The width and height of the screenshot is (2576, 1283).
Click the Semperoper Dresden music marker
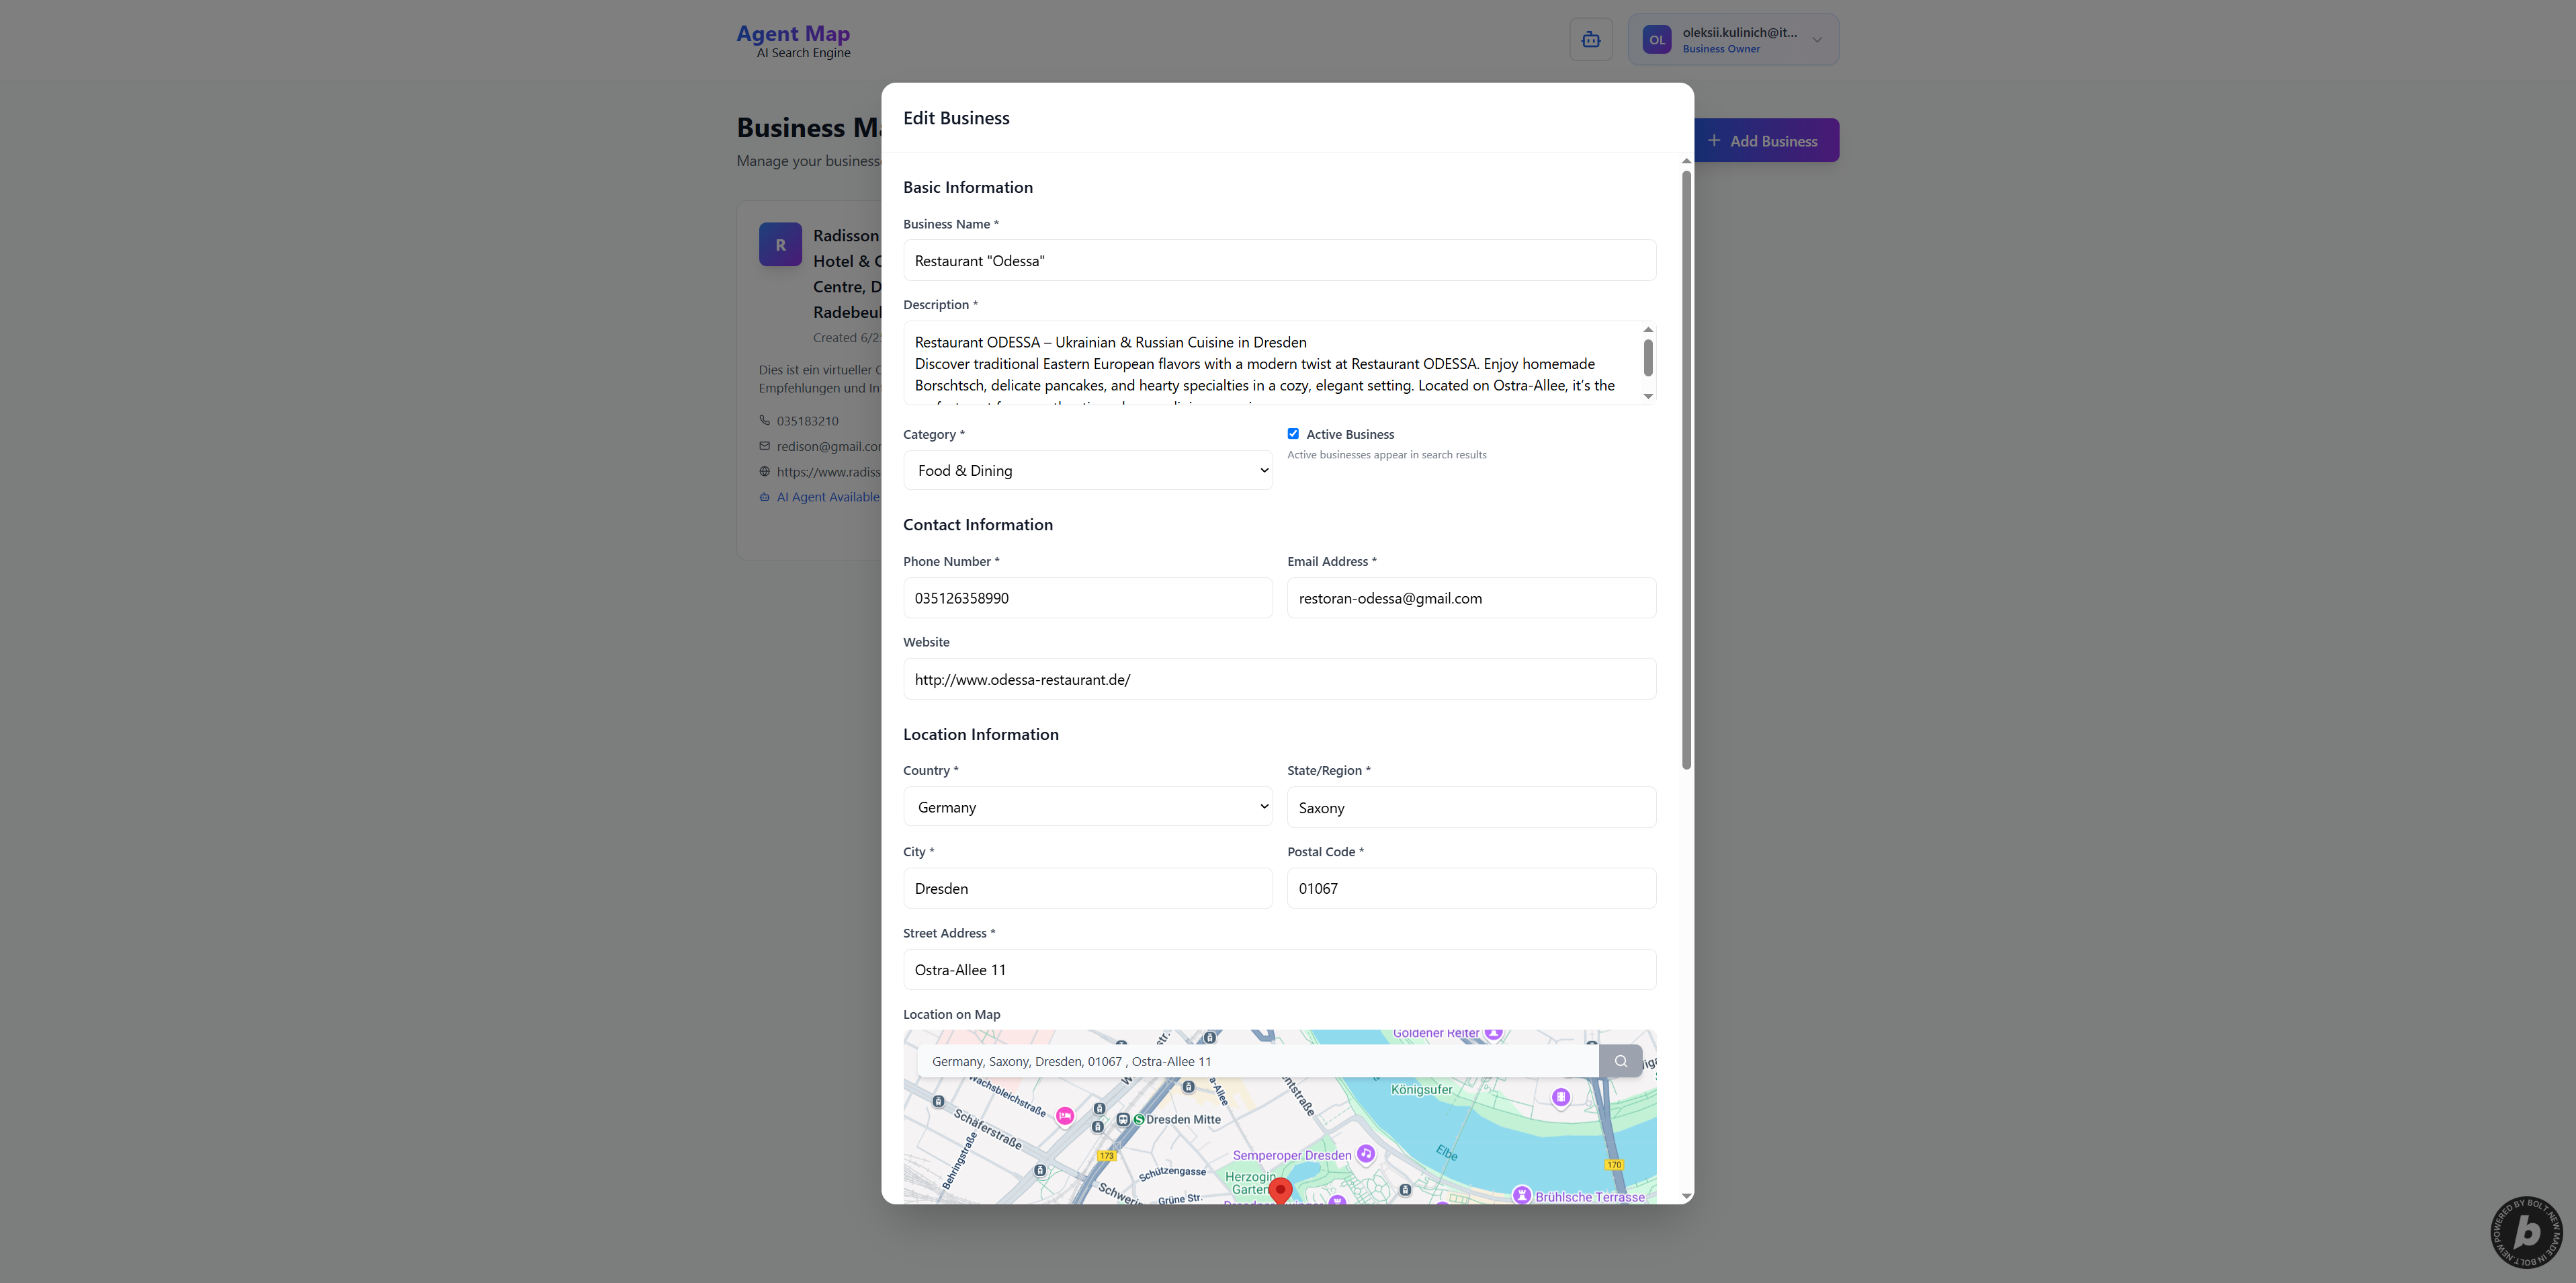pyautogui.click(x=1366, y=1154)
